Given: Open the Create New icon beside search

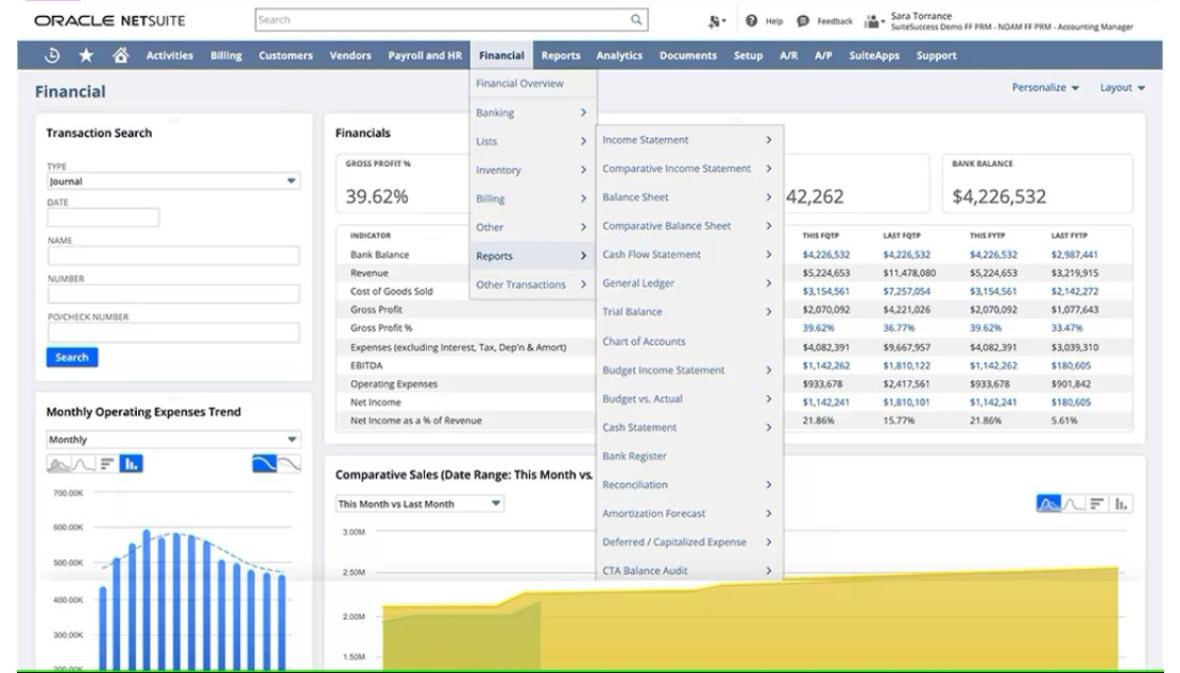Looking at the screenshot, I should [716, 21].
